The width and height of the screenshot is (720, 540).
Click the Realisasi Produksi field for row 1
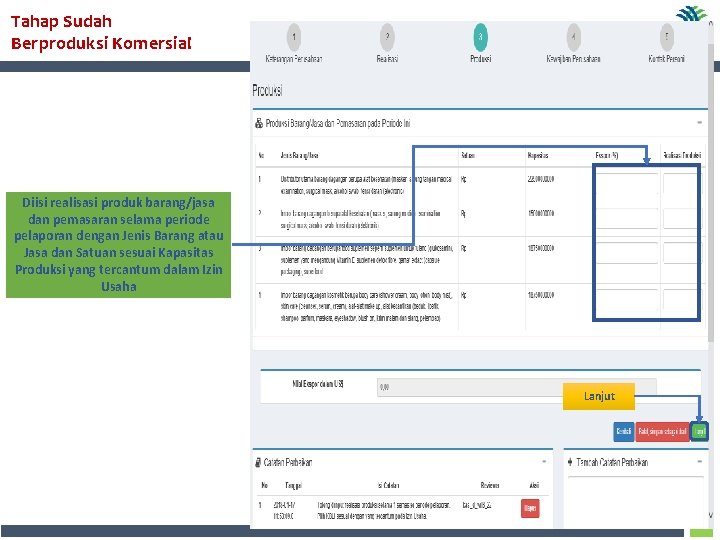click(681, 184)
